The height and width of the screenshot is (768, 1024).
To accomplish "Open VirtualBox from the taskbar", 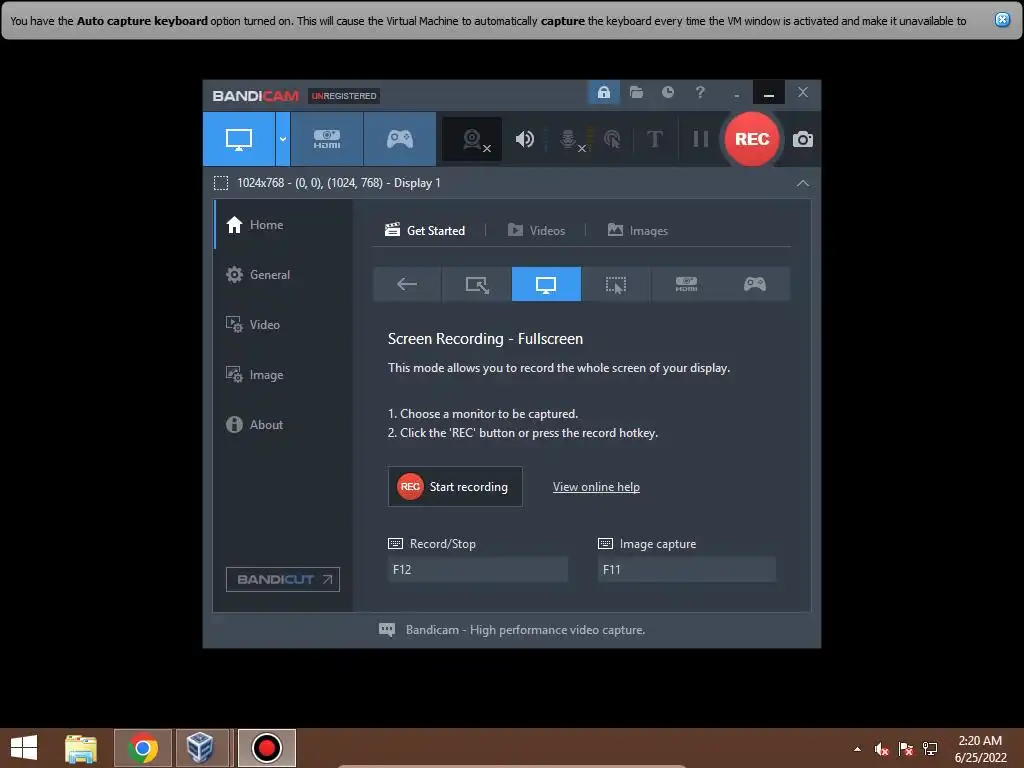I will (x=200, y=748).
